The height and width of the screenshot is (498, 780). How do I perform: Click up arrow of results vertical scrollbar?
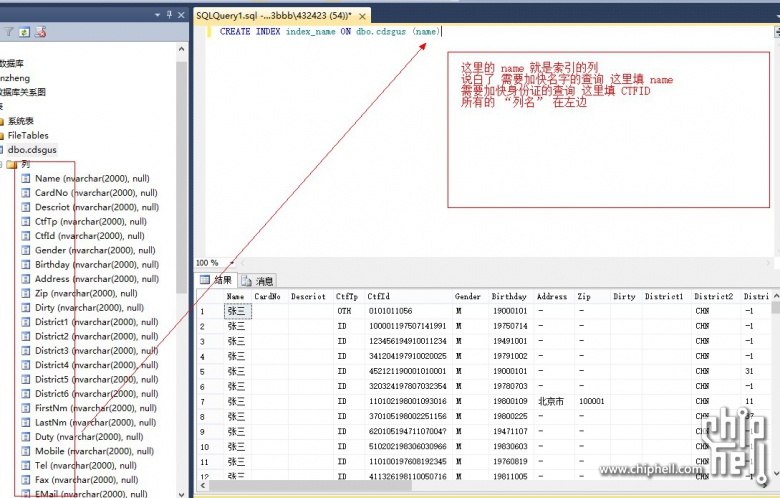(776, 297)
